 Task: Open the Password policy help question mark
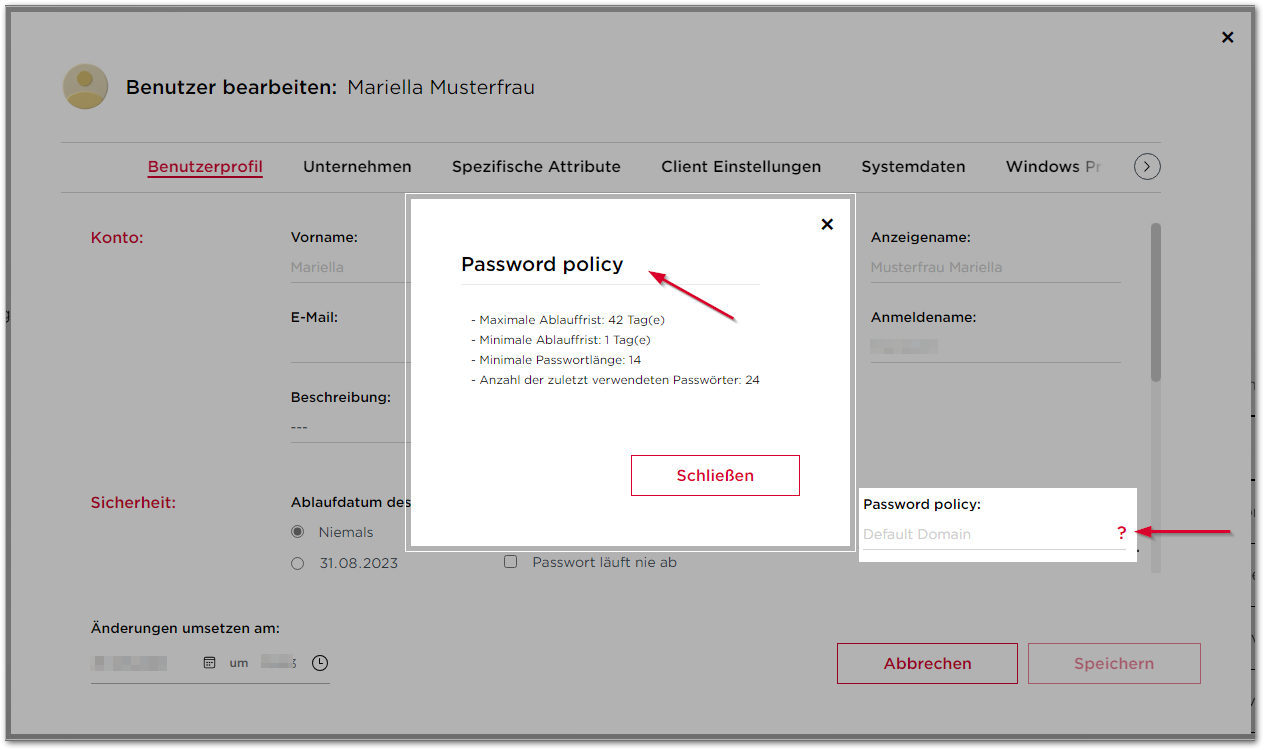[x=1122, y=534]
